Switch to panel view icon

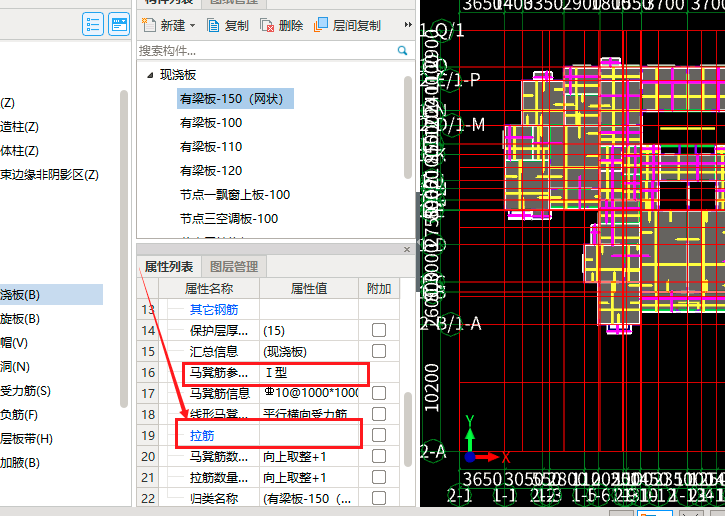click(119, 24)
